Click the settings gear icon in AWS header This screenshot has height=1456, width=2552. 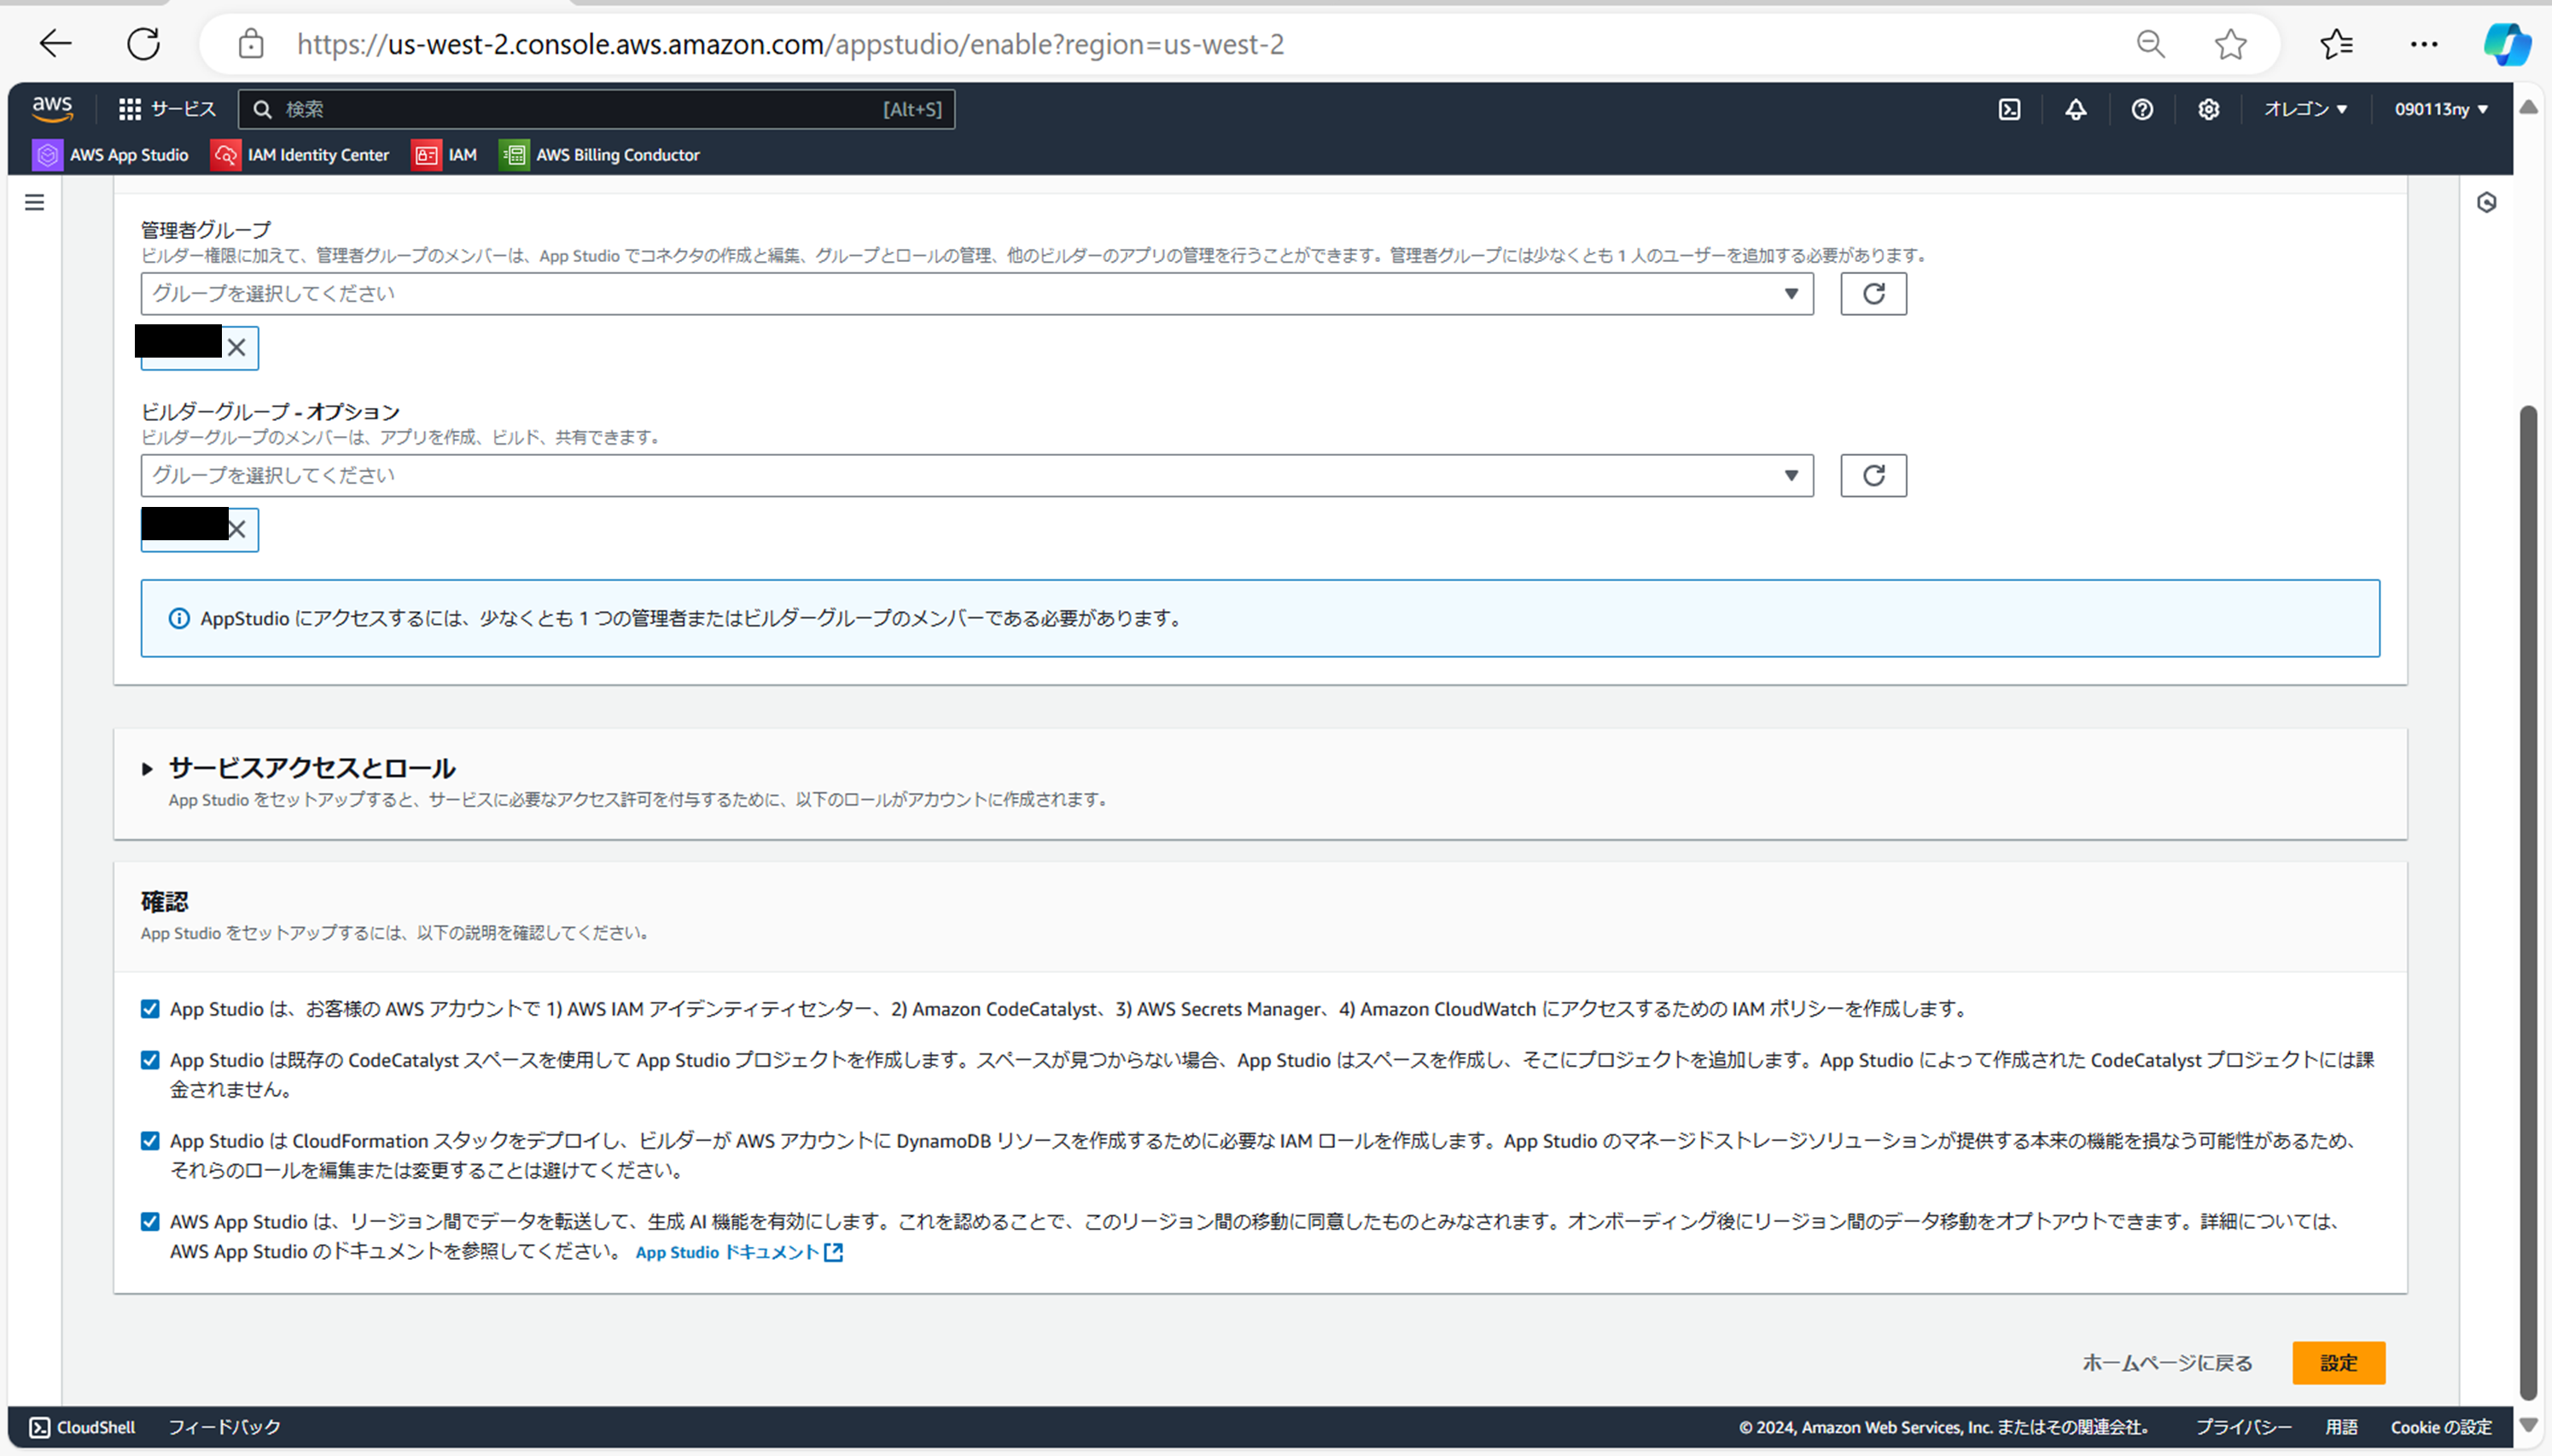click(x=2208, y=109)
